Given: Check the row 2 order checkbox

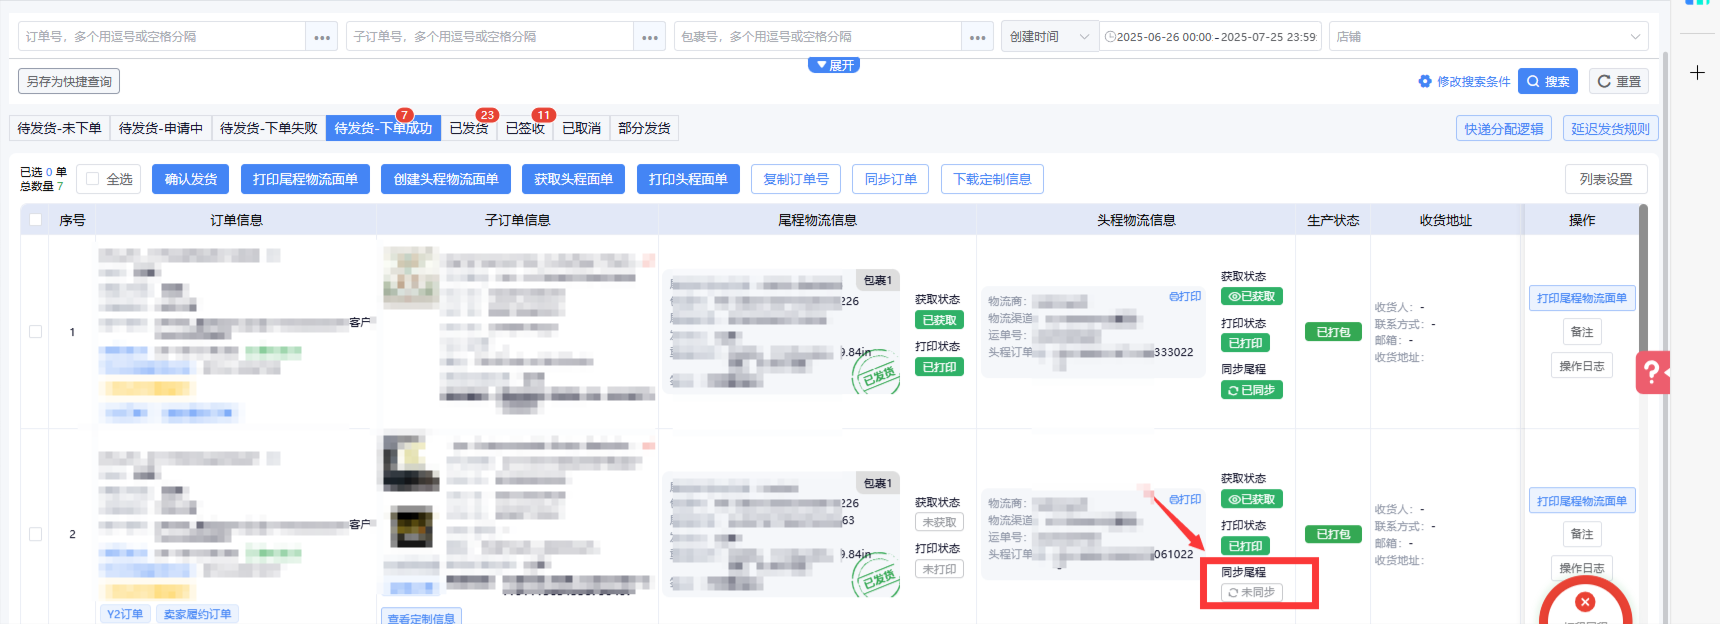Looking at the screenshot, I should 36,534.
